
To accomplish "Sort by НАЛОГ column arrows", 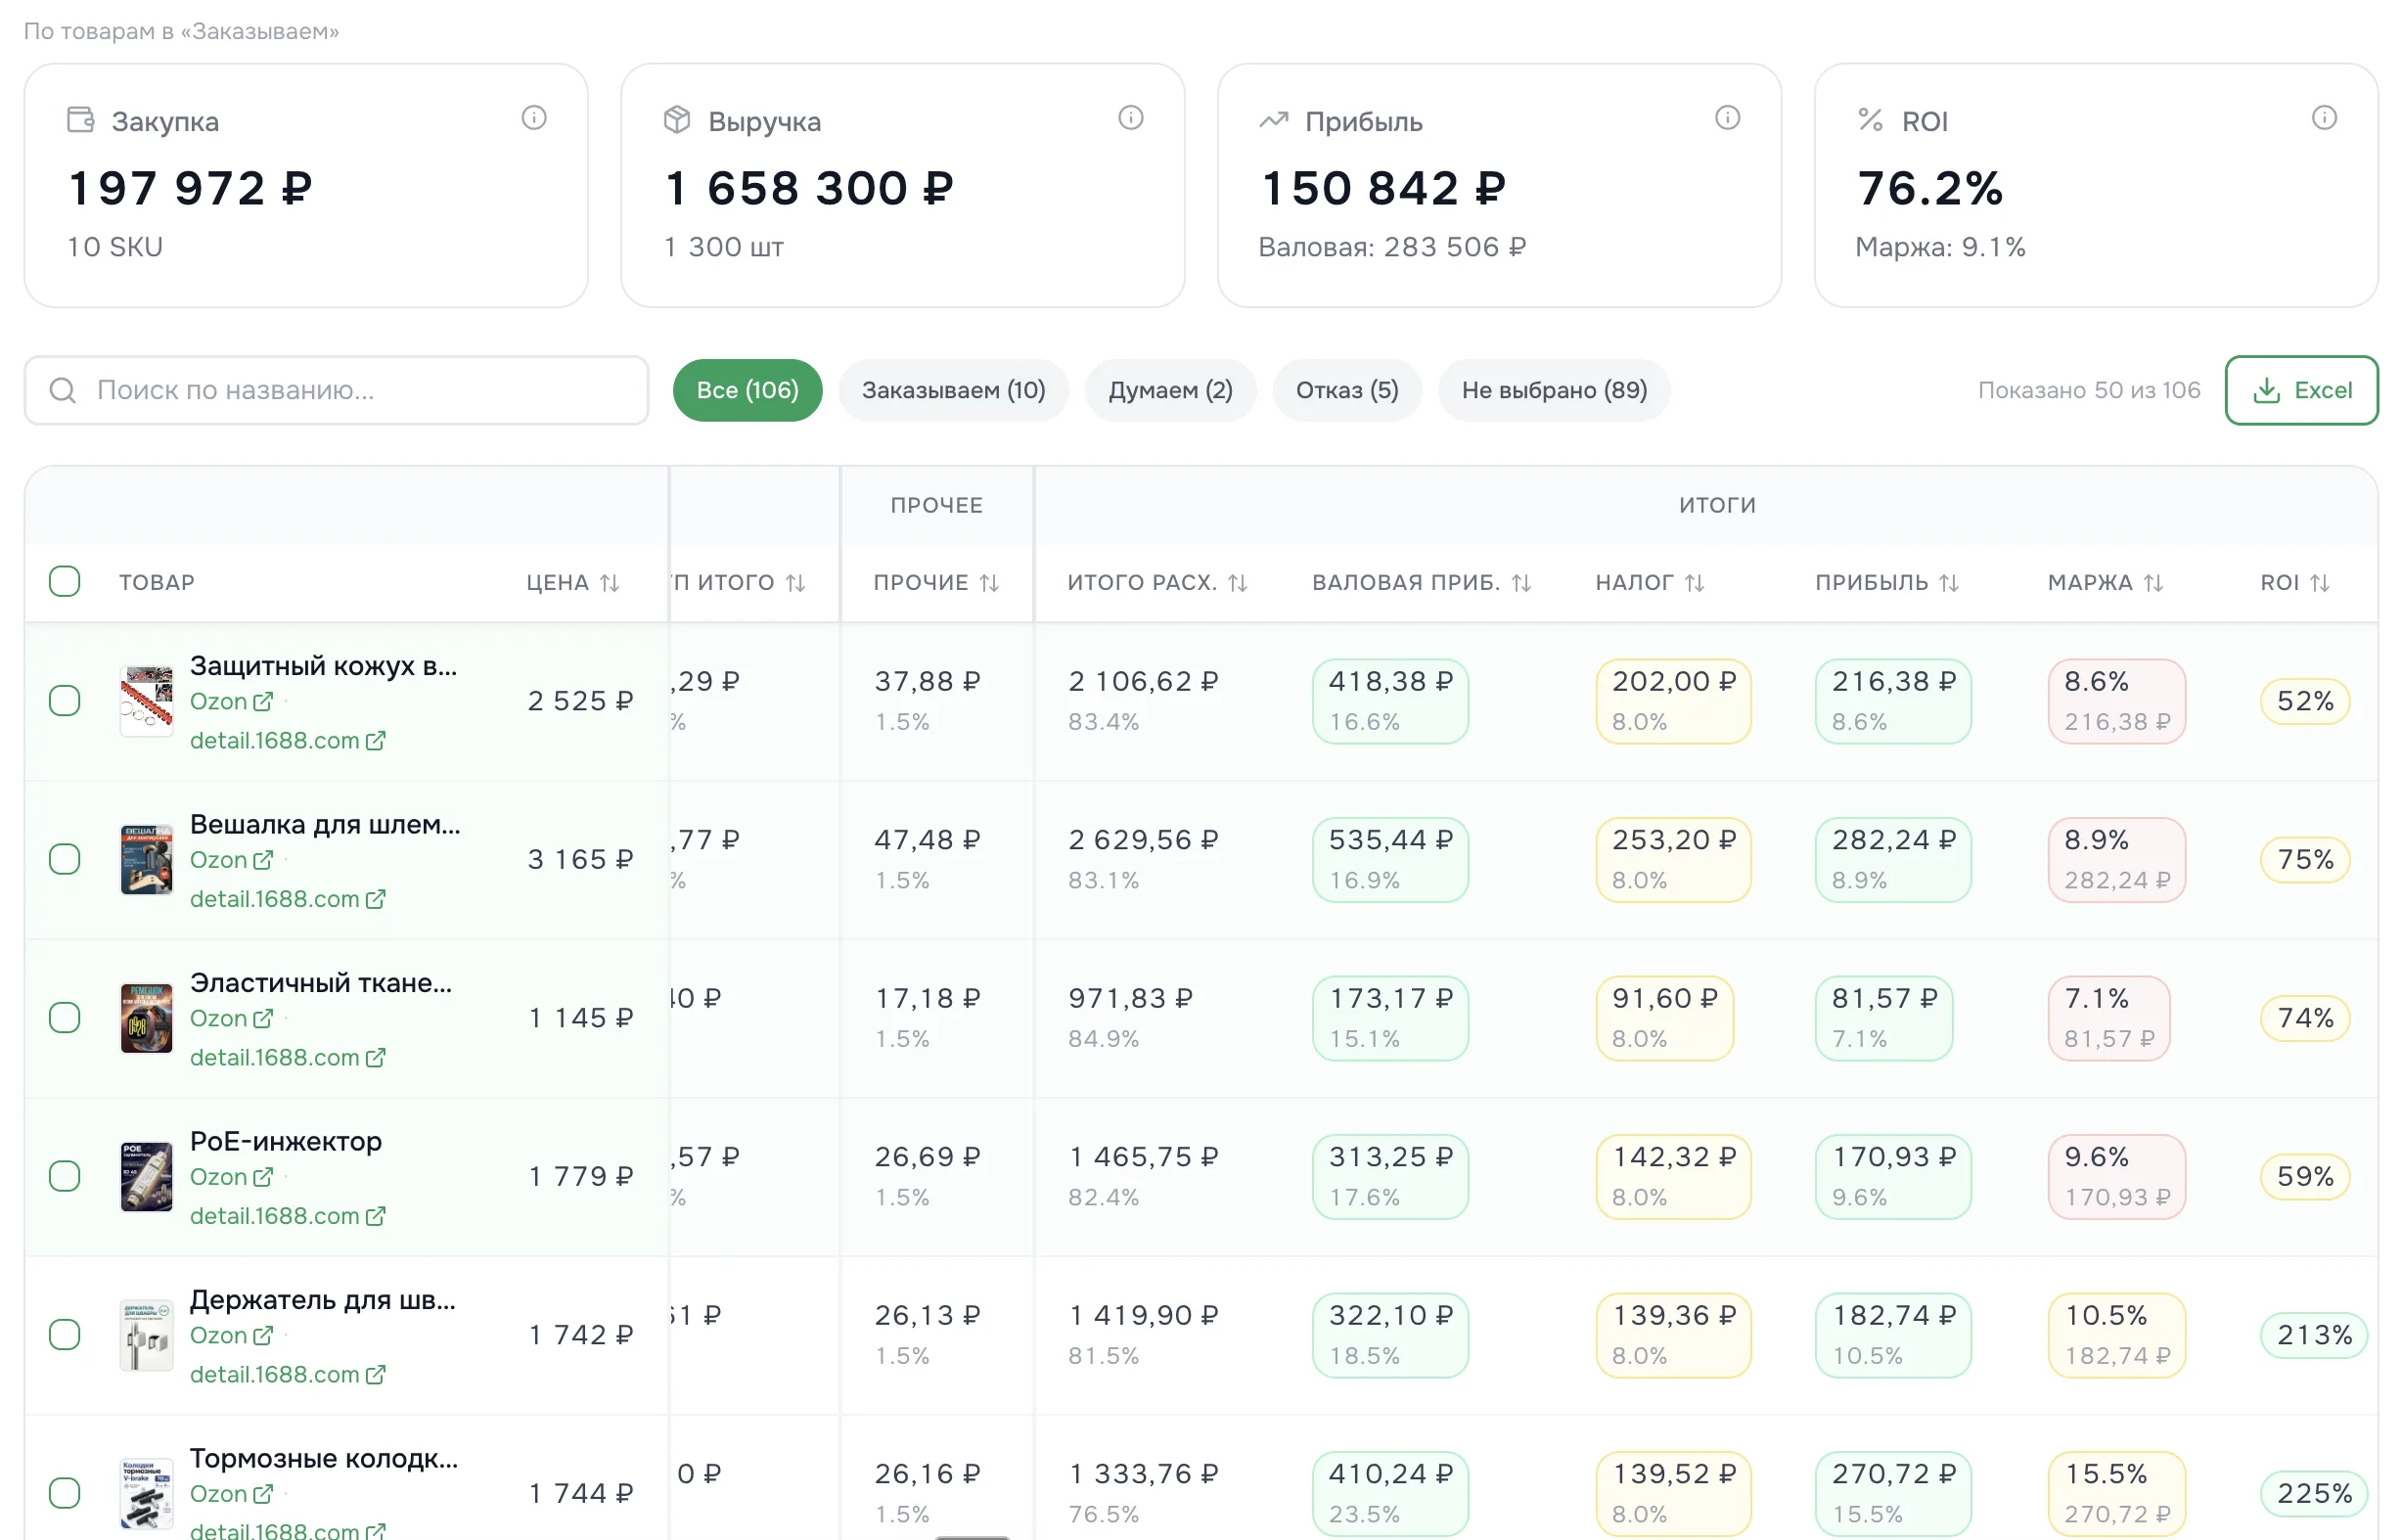I will click(x=1694, y=583).
